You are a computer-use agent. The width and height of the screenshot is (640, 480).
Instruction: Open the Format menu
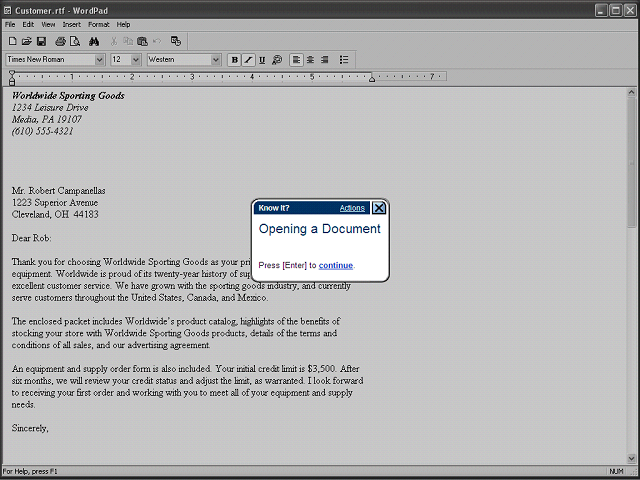click(99, 24)
